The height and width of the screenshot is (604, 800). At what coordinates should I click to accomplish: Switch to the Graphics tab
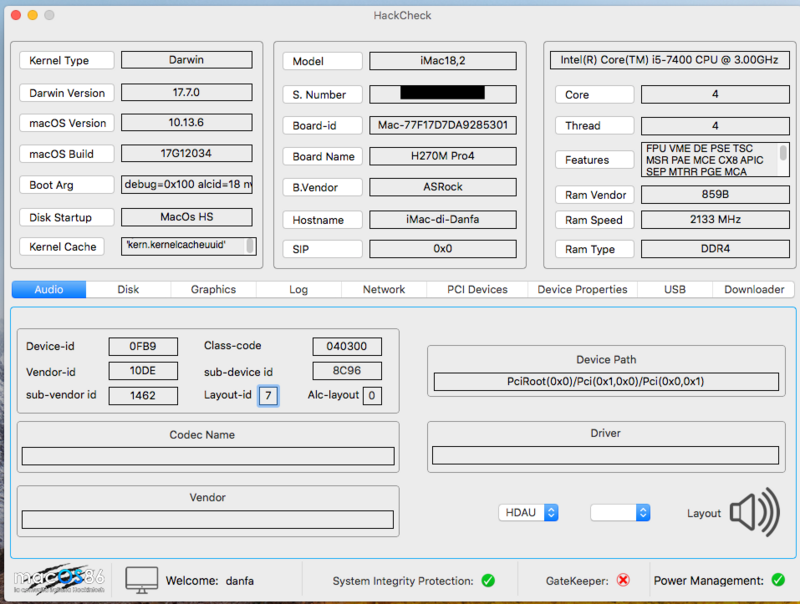click(213, 289)
